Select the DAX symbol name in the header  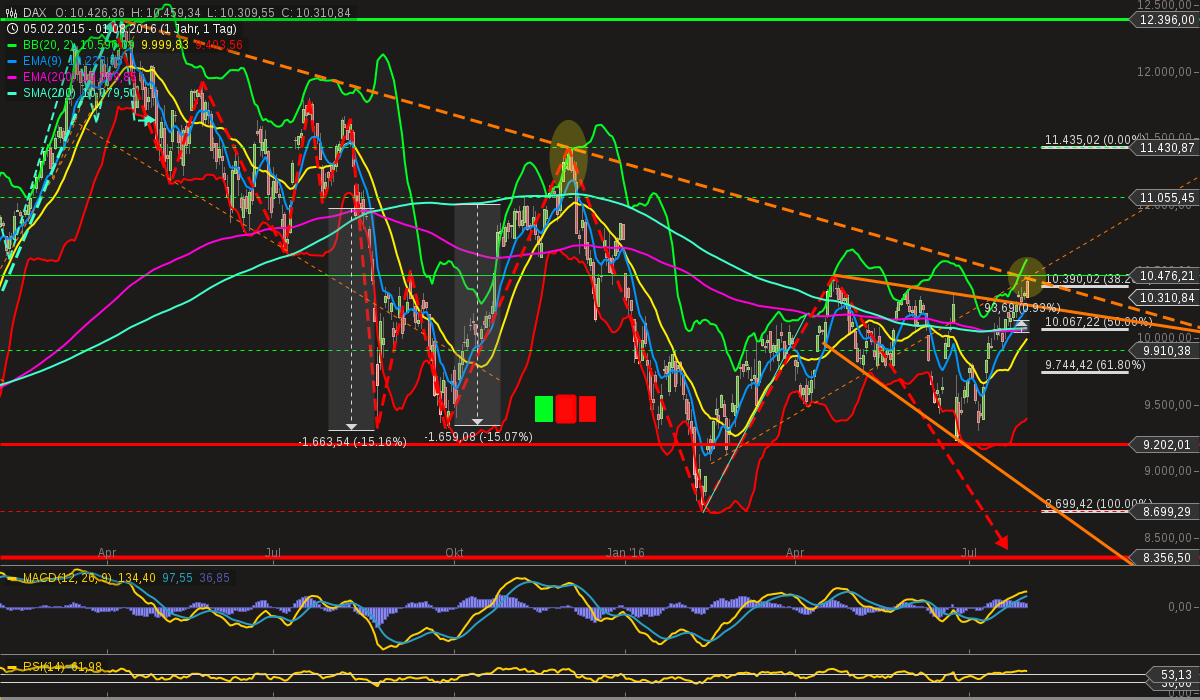coord(35,12)
